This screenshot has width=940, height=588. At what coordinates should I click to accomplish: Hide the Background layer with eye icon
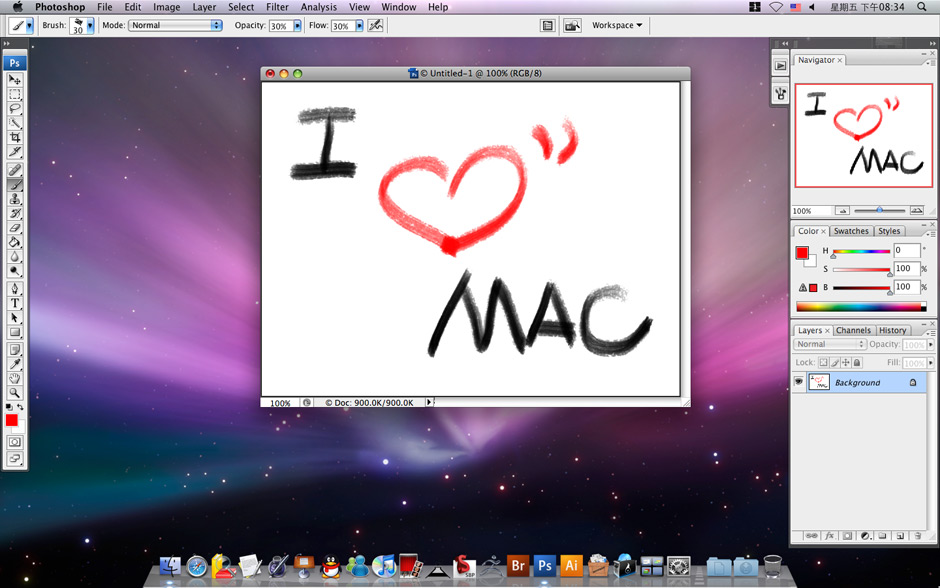coord(799,382)
